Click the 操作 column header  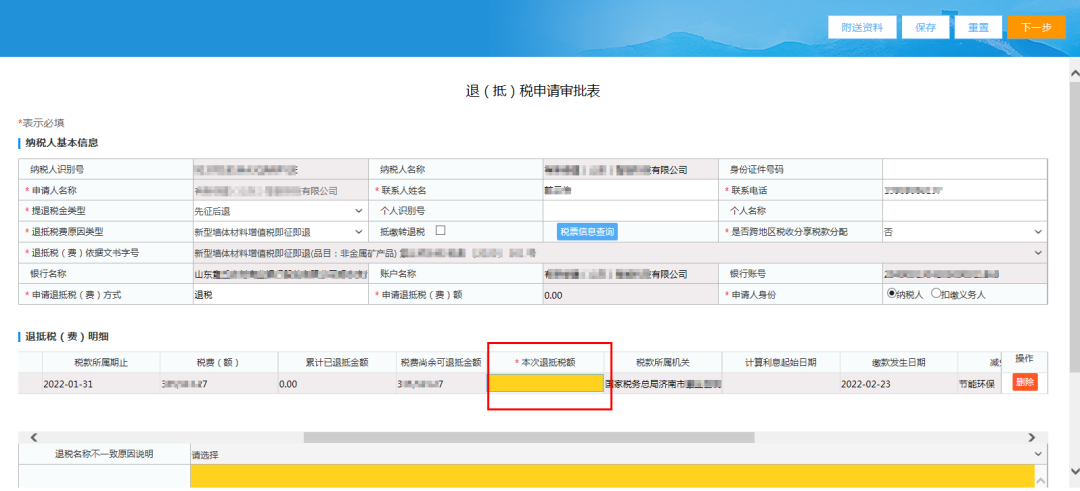point(1025,359)
